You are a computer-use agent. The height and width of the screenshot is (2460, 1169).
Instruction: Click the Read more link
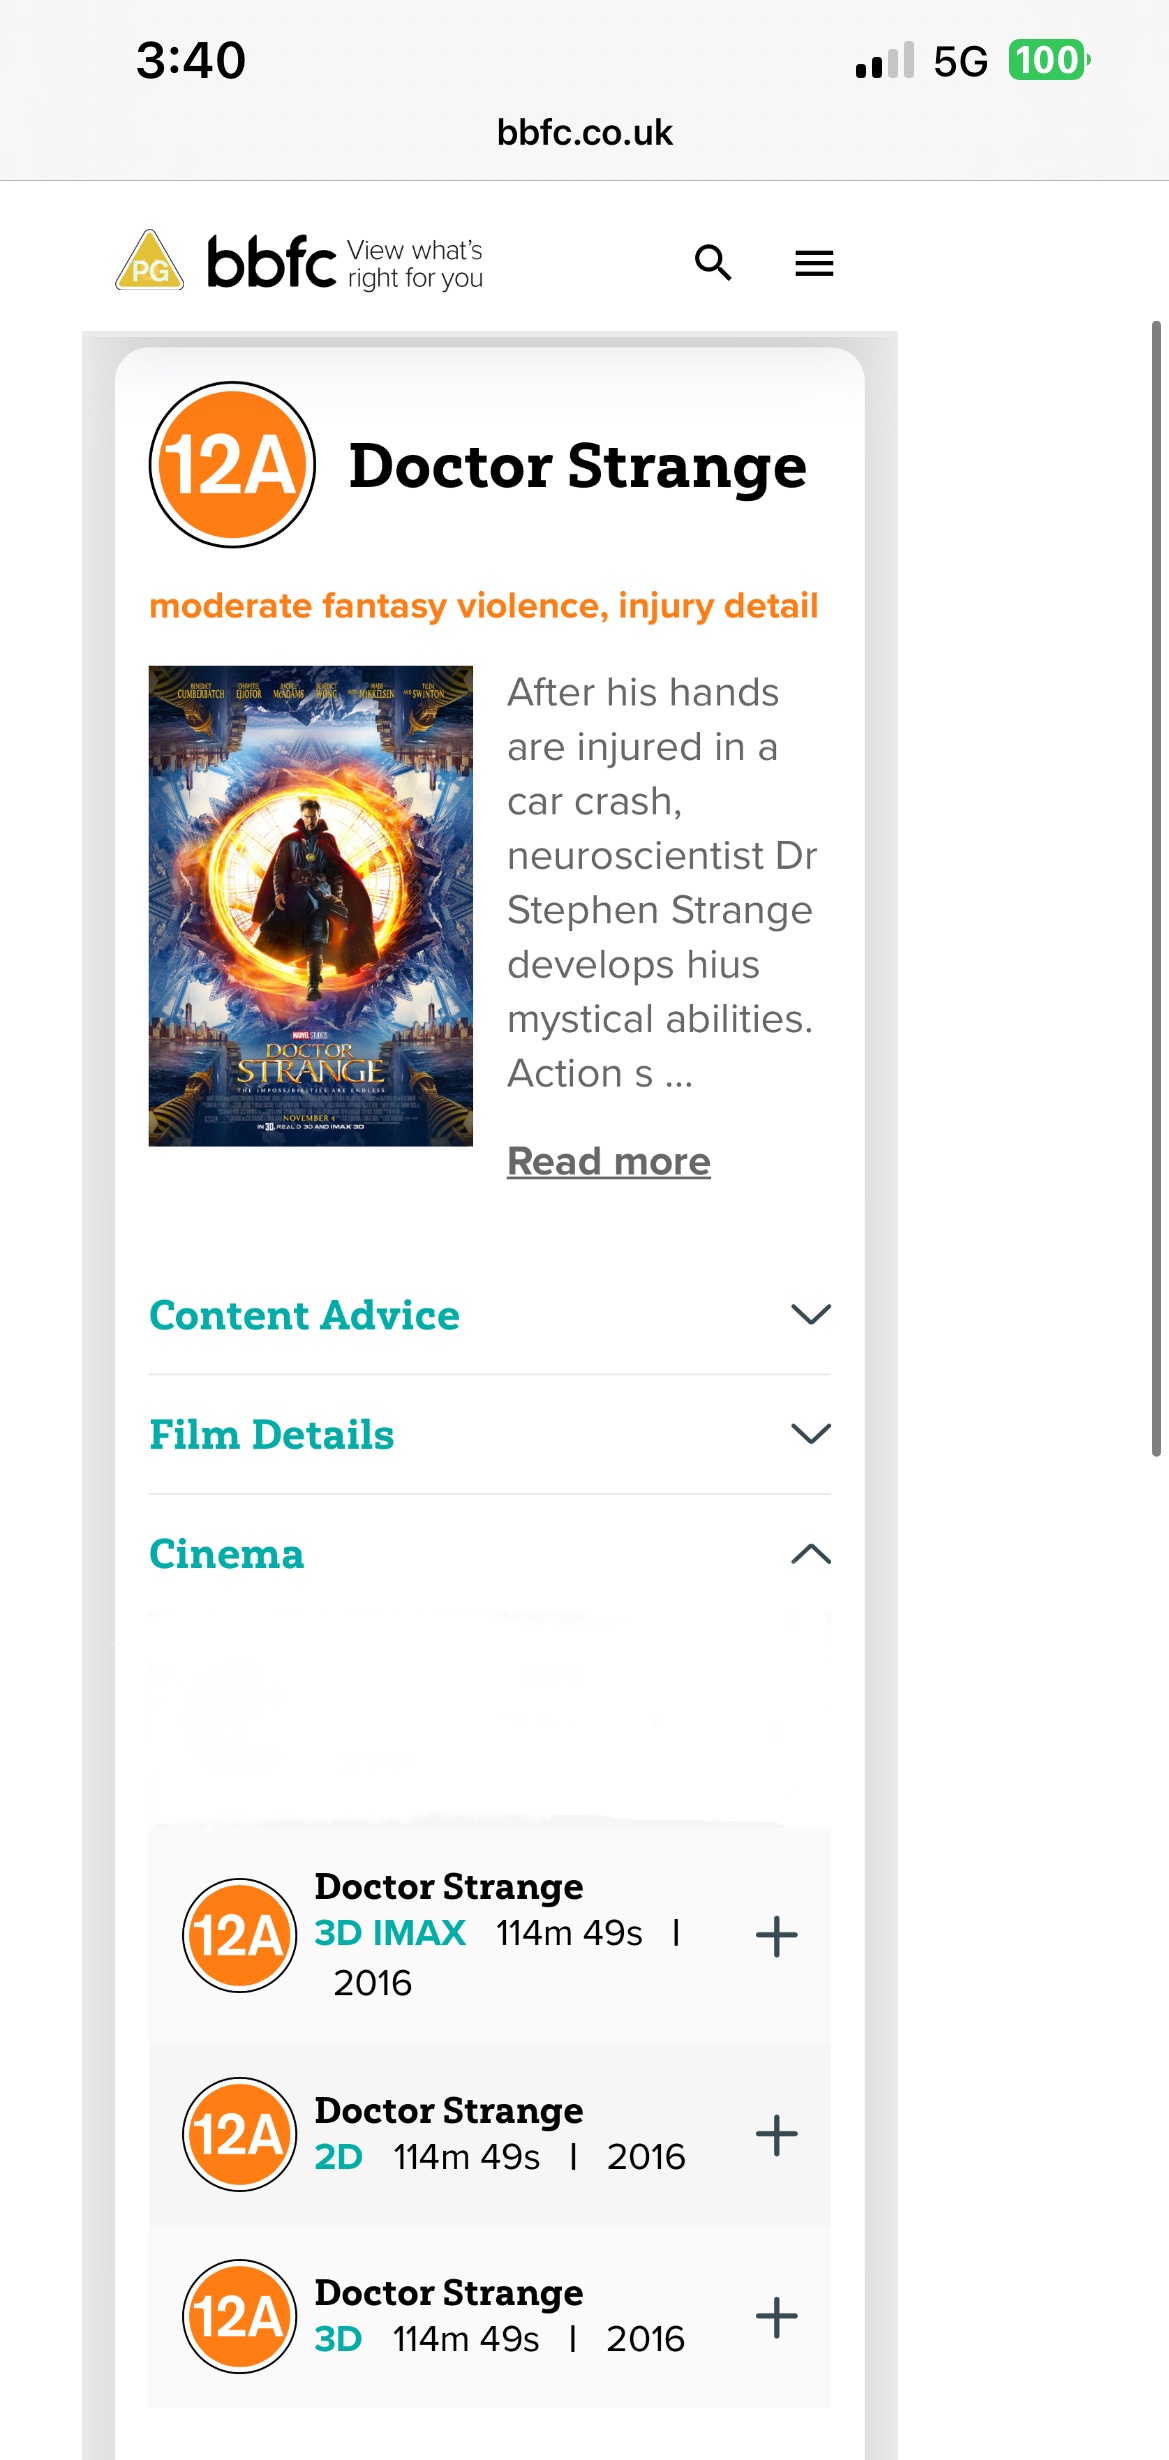tap(609, 1161)
